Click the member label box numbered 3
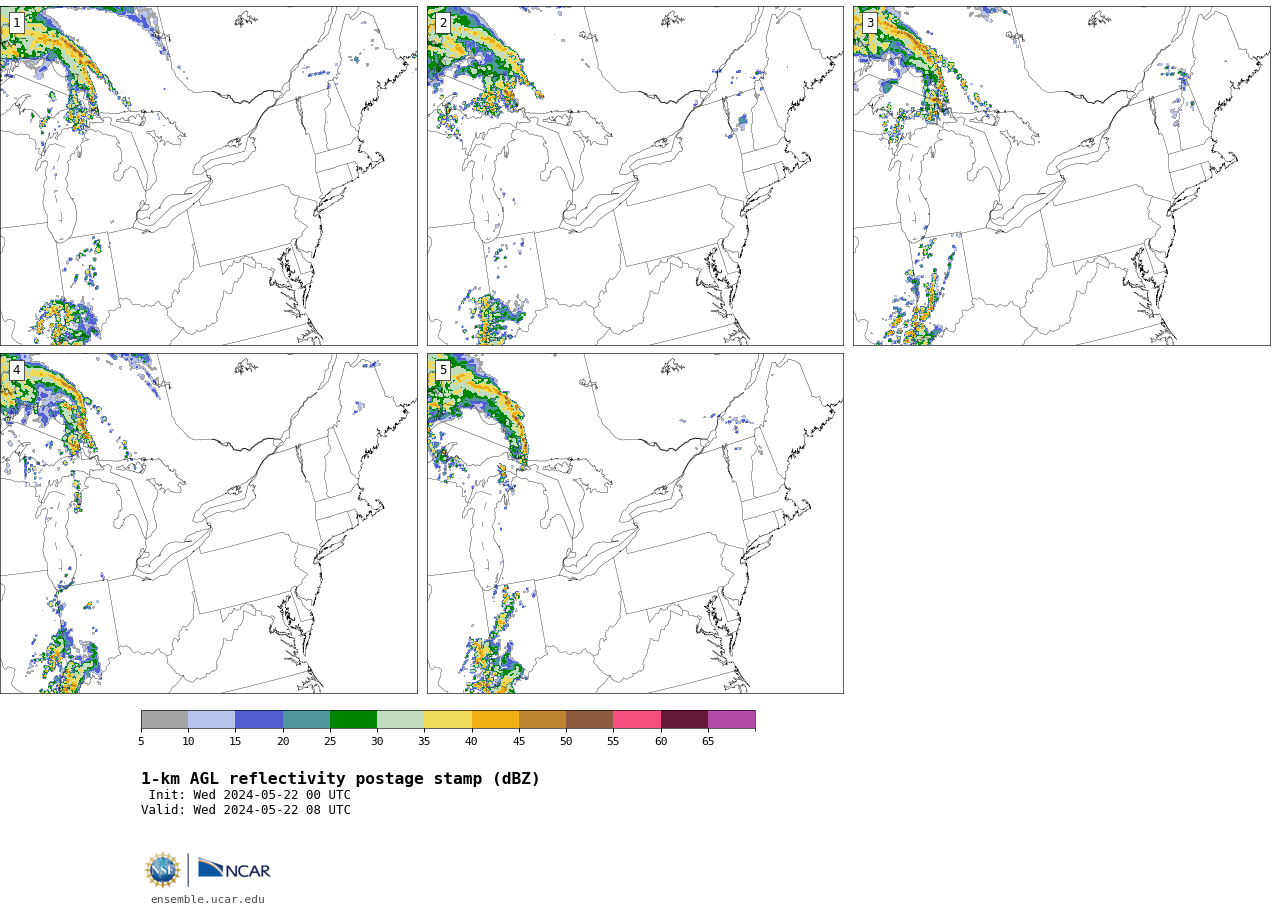This screenshot has width=1280, height=910. point(870,23)
